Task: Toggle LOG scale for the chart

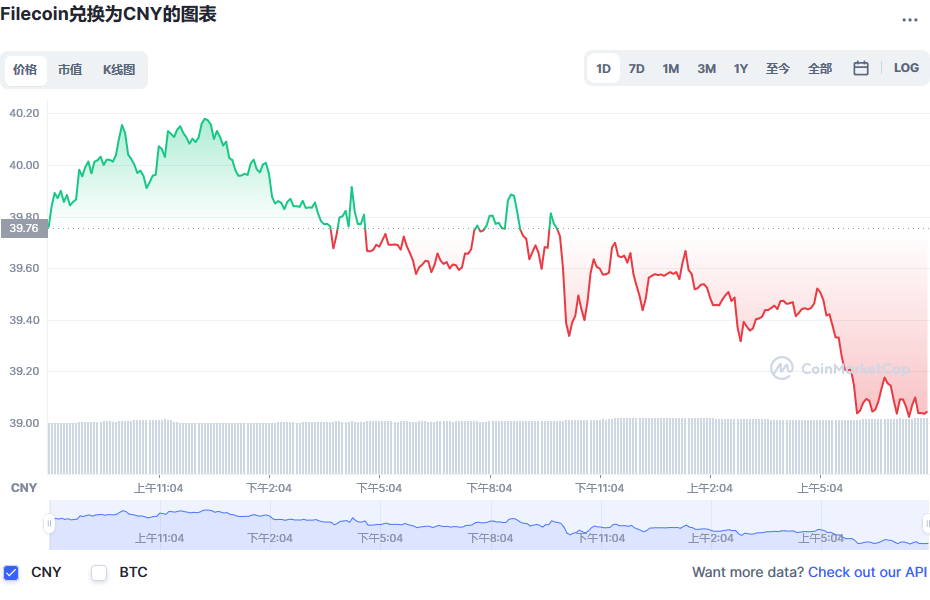Action: pos(906,68)
